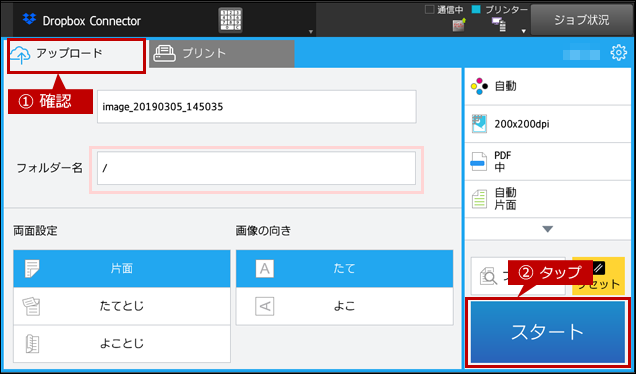Tap the blue スタート button
This screenshot has height=374, width=636.
(548, 332)
